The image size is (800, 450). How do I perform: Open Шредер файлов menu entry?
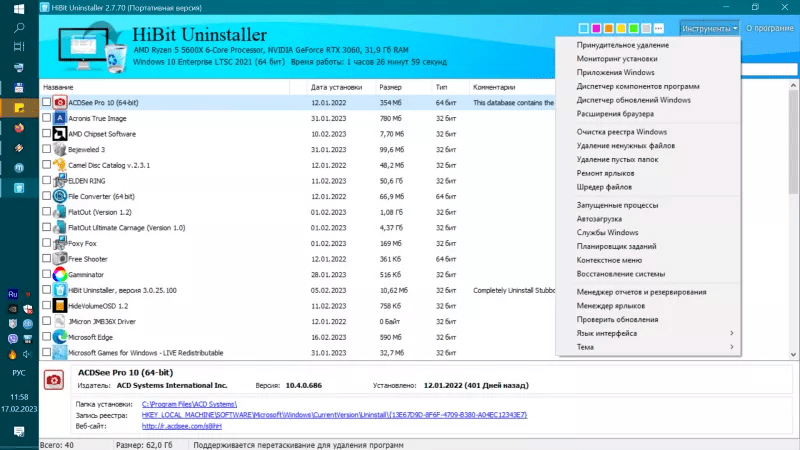coord(648,187)
